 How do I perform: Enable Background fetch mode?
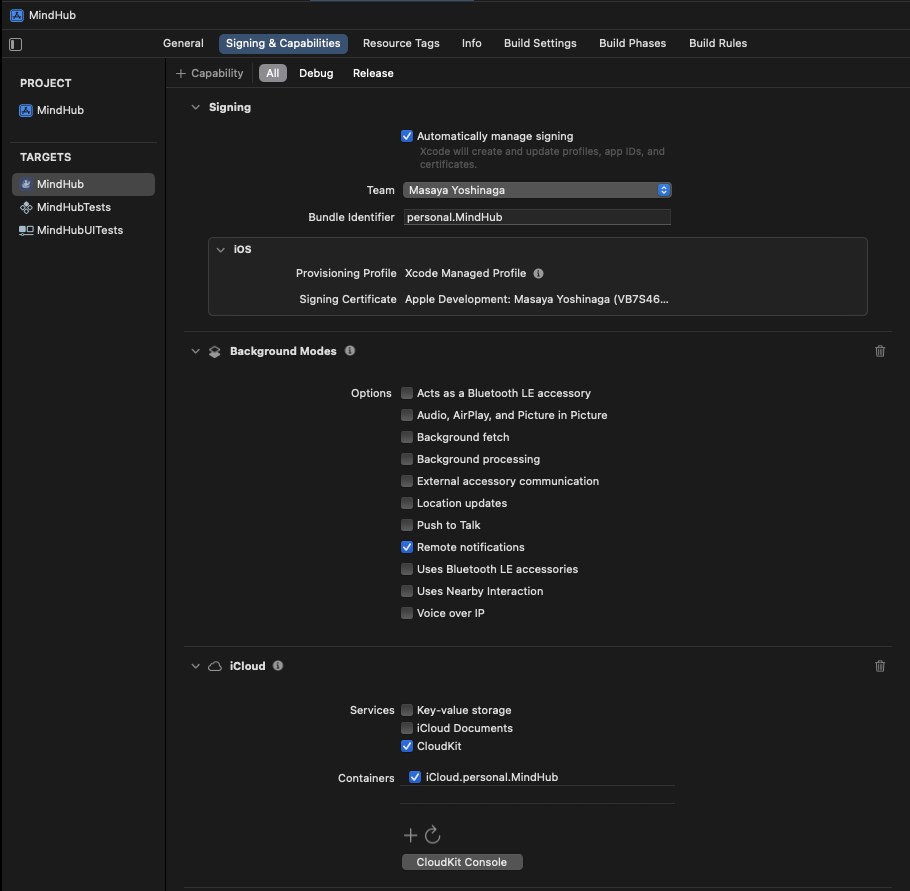[407, 438]
